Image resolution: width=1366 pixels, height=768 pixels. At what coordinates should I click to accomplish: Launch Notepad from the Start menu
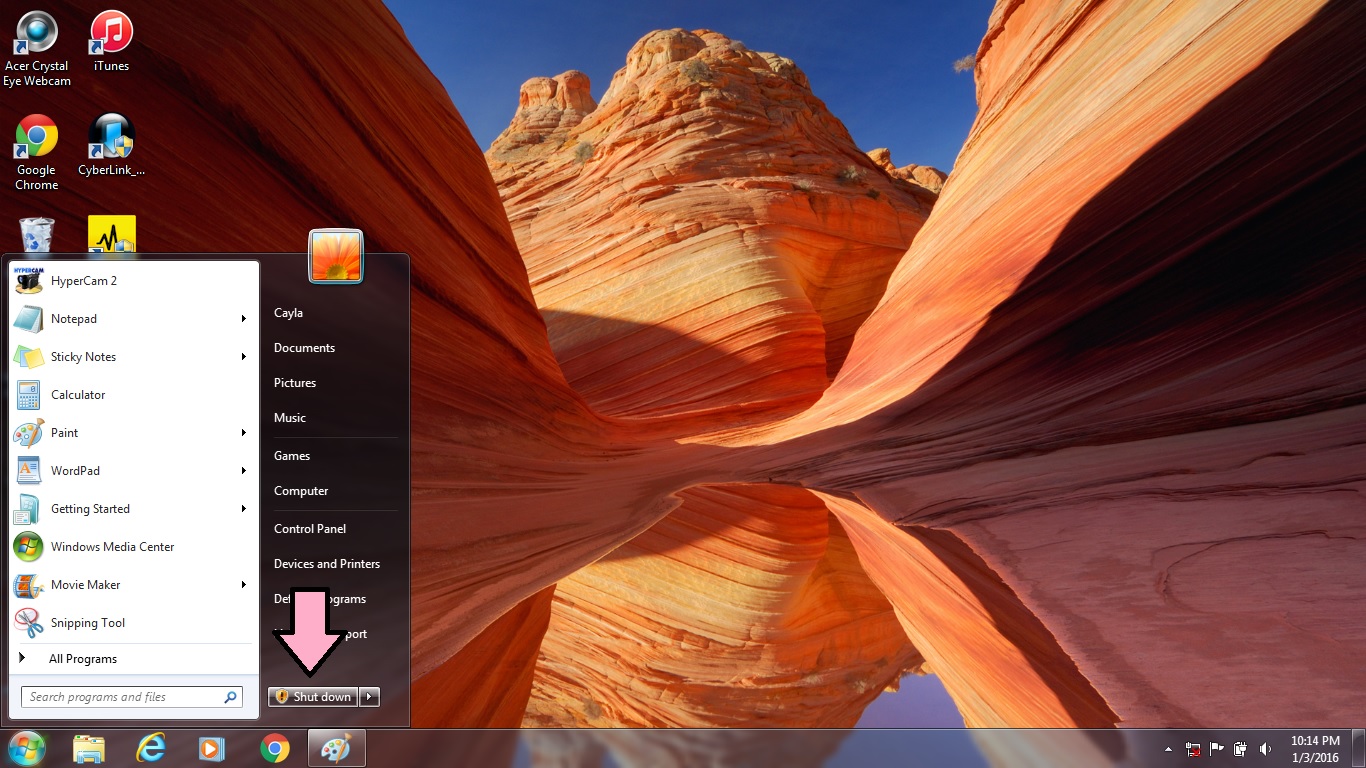133,319
